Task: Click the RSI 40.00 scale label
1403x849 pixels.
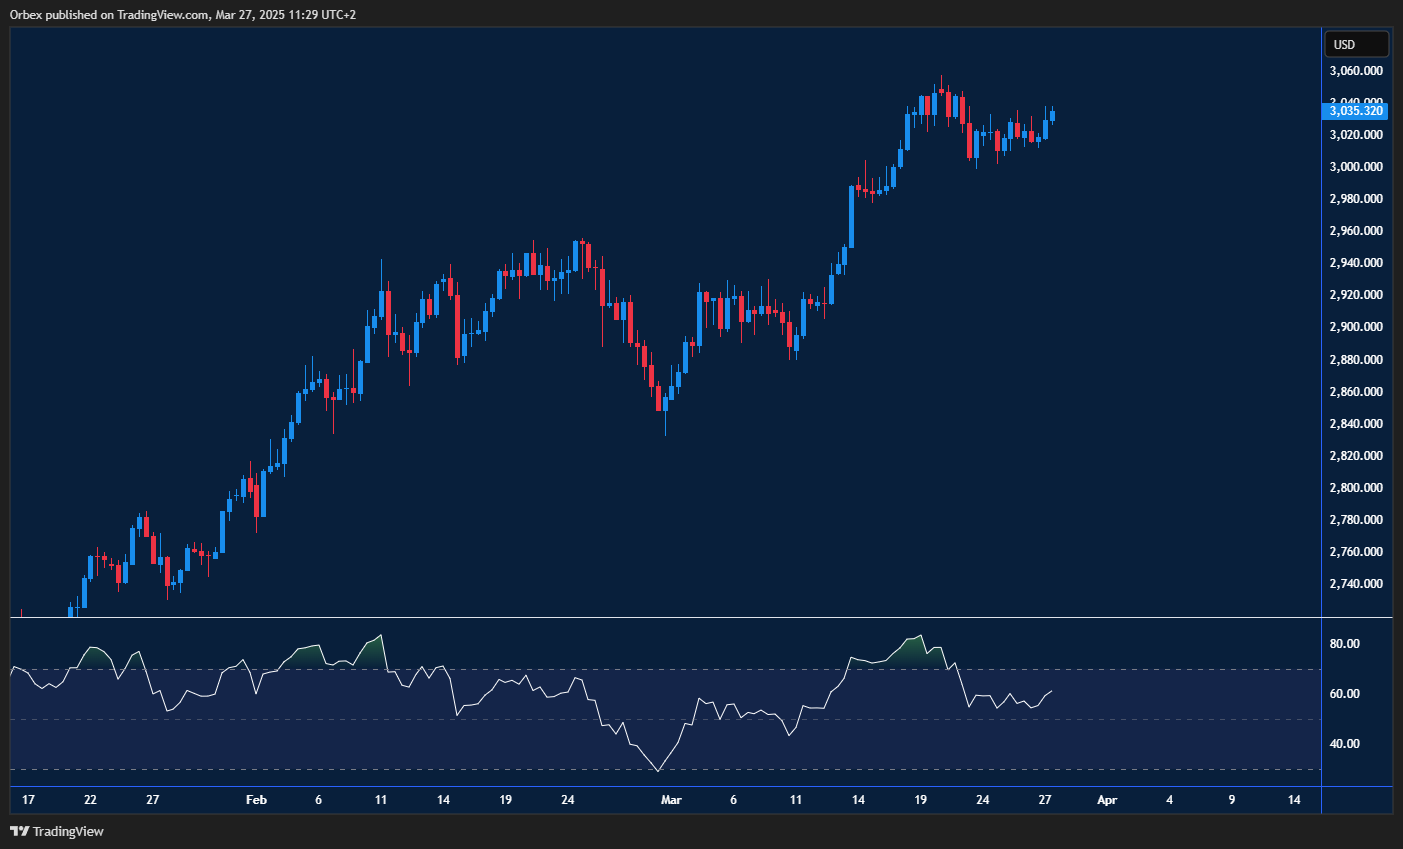Action: click(1344, 744)
